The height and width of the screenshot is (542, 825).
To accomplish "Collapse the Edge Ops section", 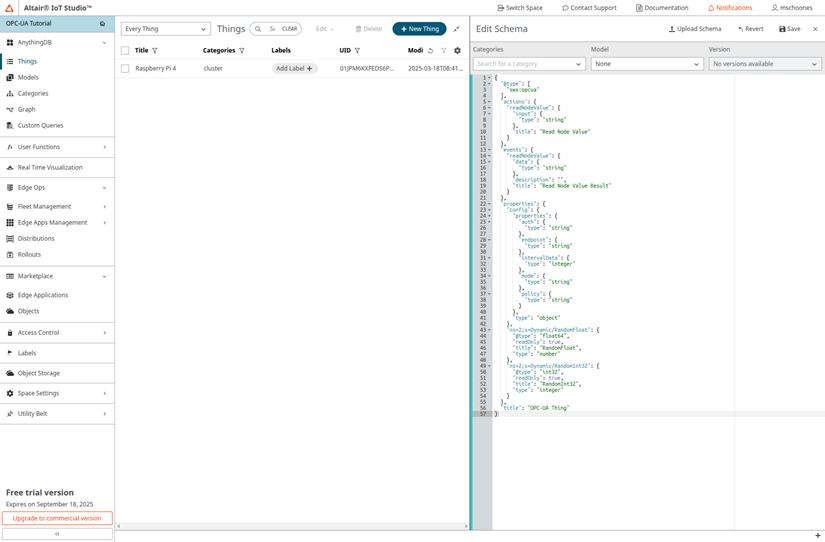I will click(104, 188).
